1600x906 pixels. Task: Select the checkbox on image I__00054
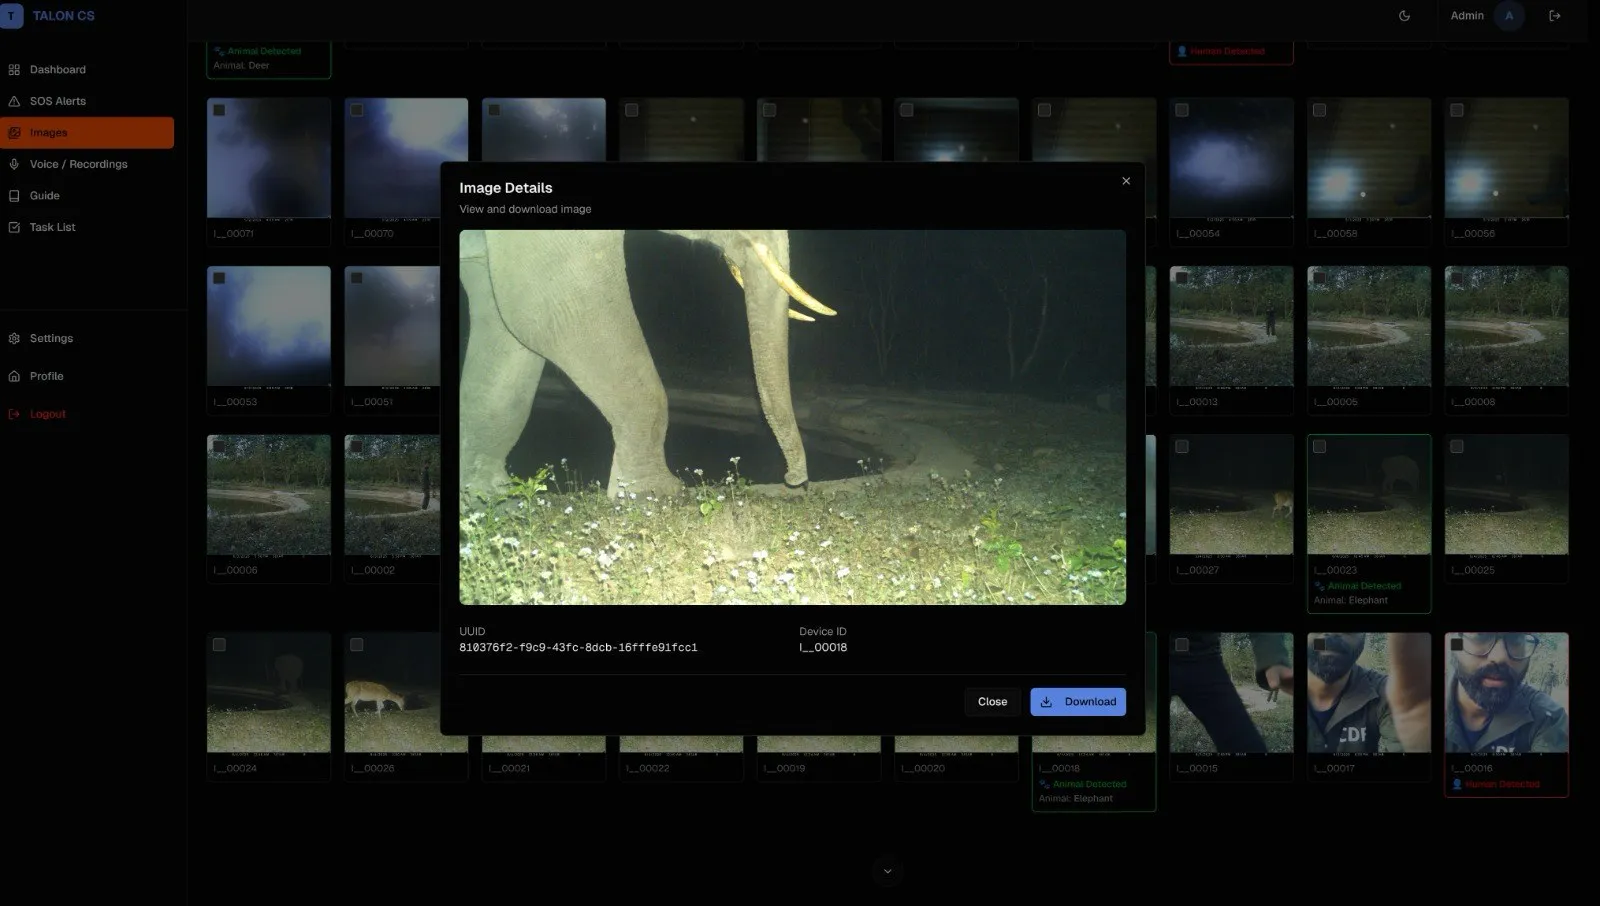1182,110
